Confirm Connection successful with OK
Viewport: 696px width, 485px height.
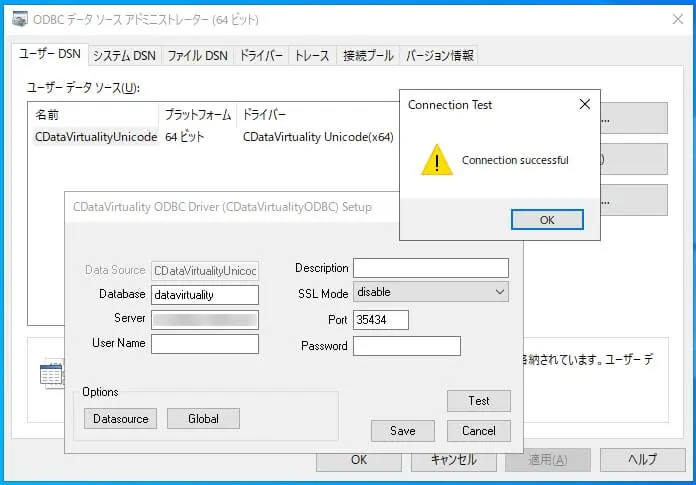547,220
